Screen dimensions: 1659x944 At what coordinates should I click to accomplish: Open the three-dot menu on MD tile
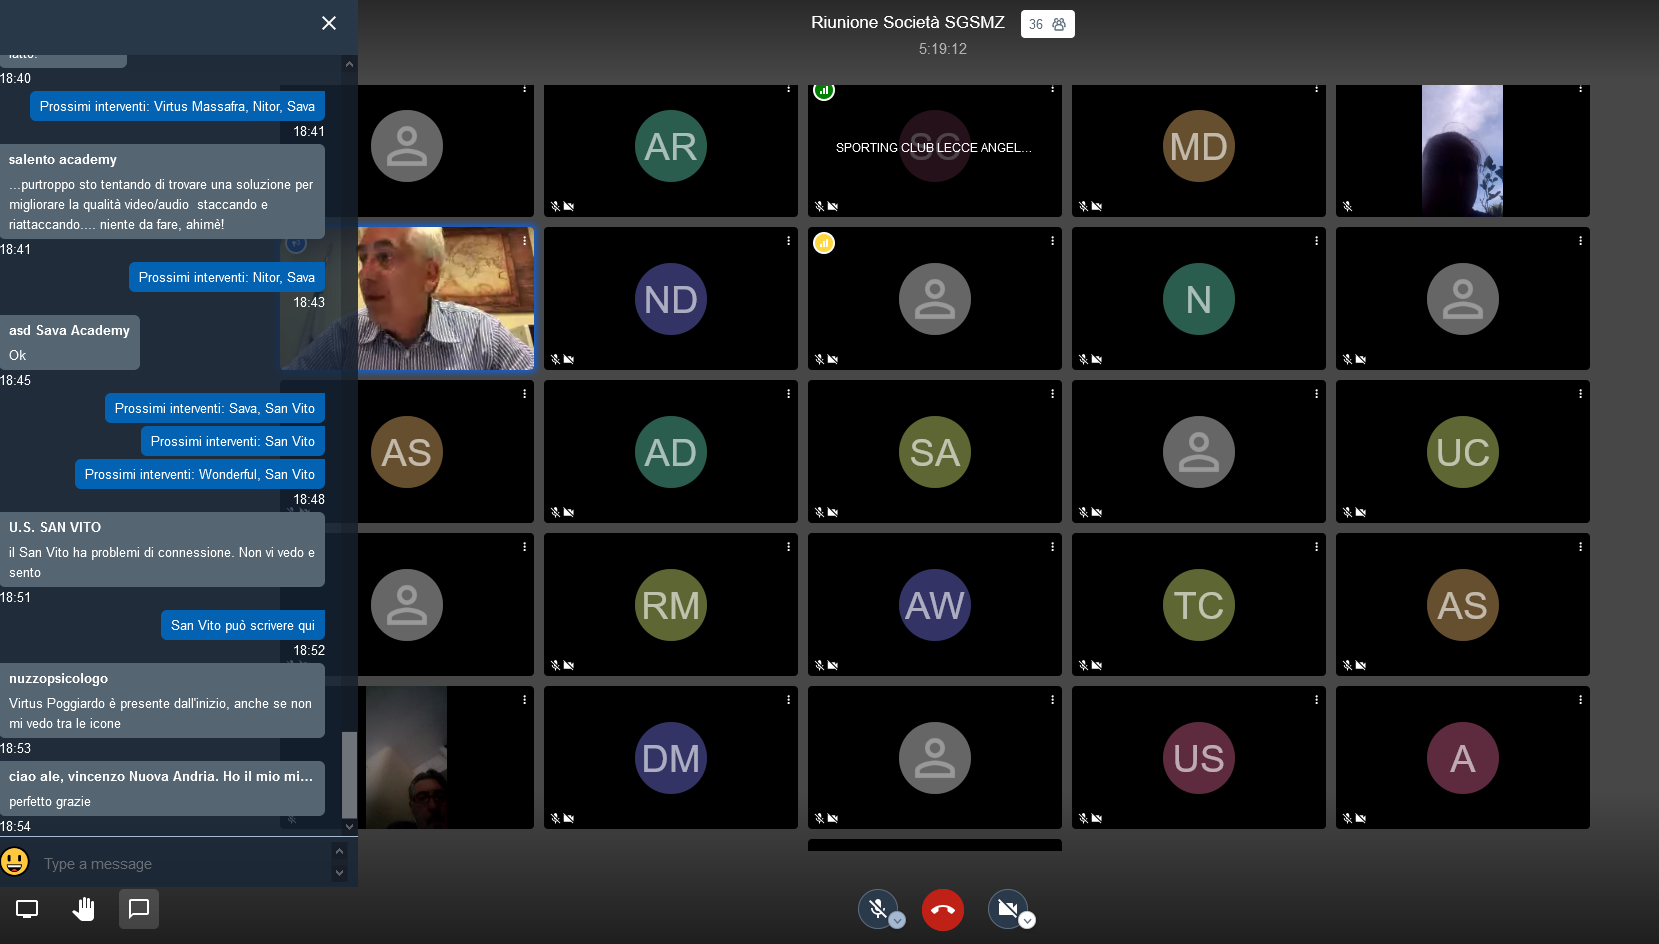coord(1316,89)
